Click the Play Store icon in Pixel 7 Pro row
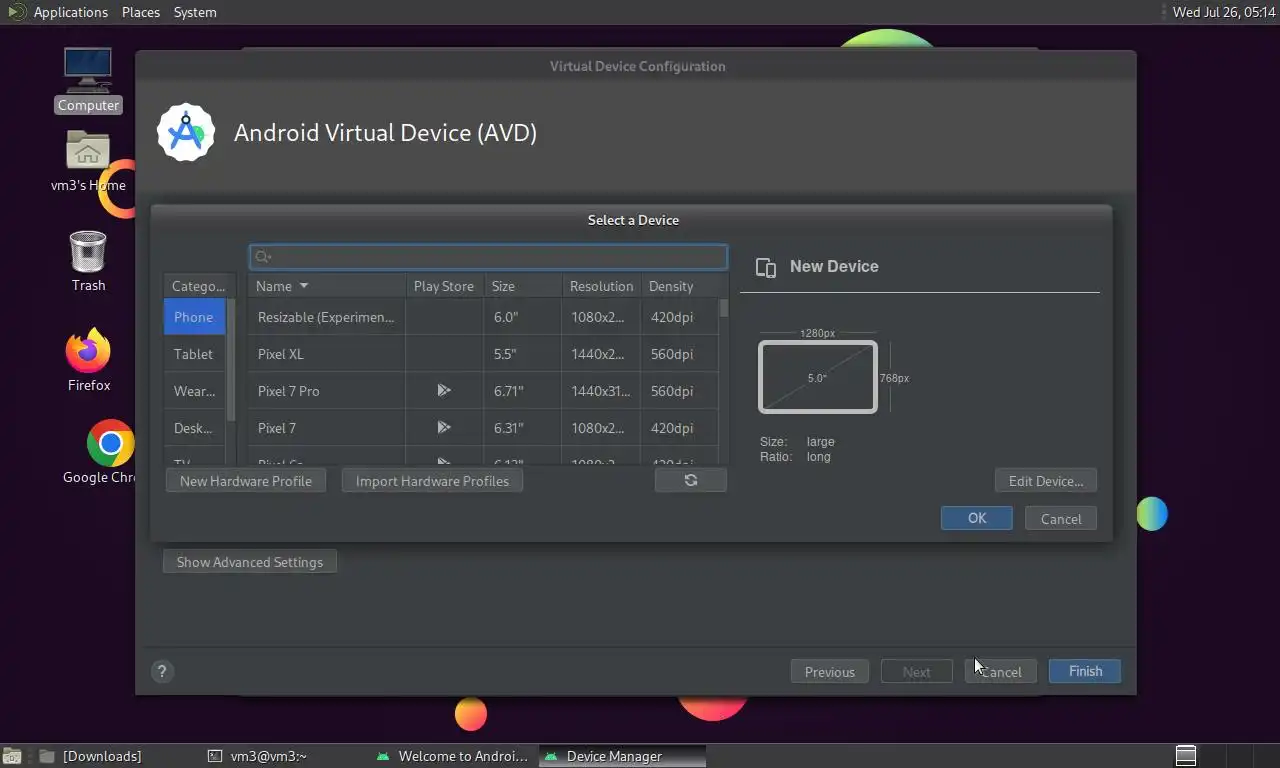Viewport: 1280px width, 768px height. click(444, 390)
